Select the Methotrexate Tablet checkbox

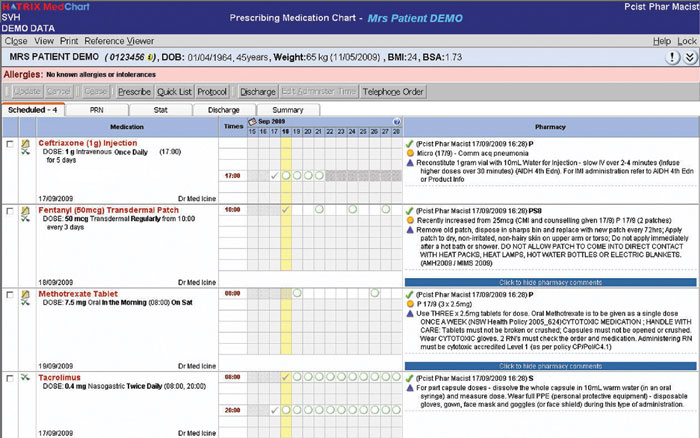coord(10,296)
